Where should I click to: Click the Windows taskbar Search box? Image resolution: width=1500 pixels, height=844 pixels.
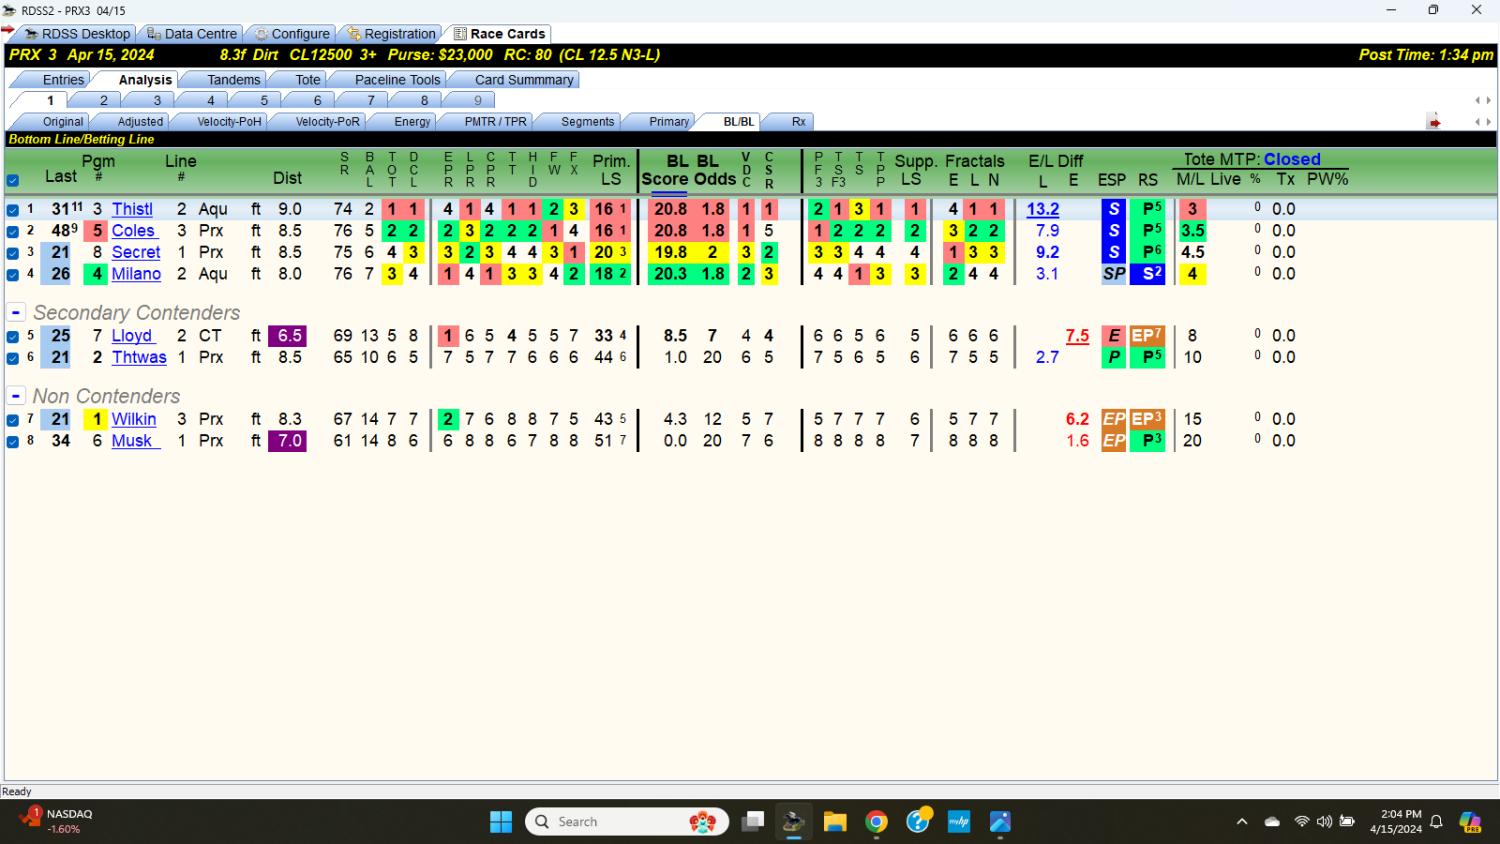[x=628, y=822]
